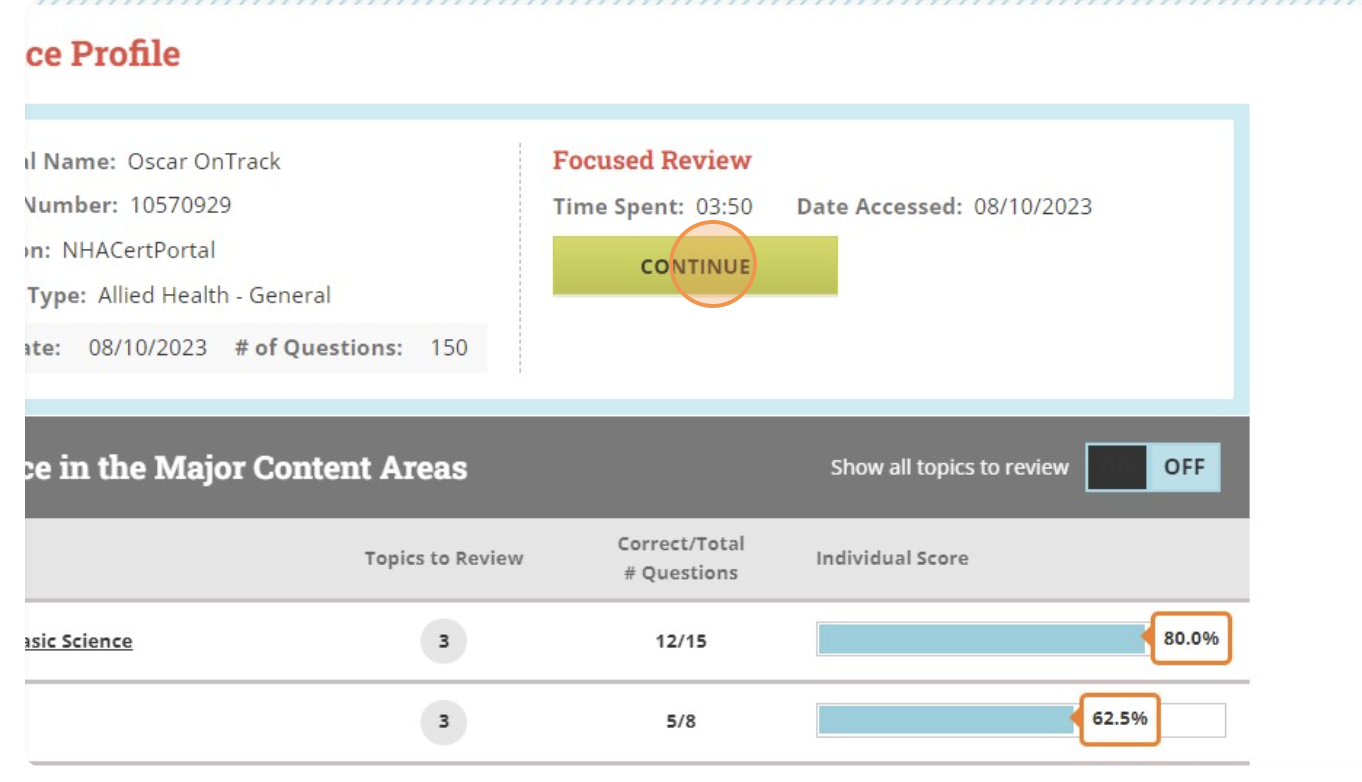
Task: Click the Individual Score column header
Action: (x=892, y=559)
